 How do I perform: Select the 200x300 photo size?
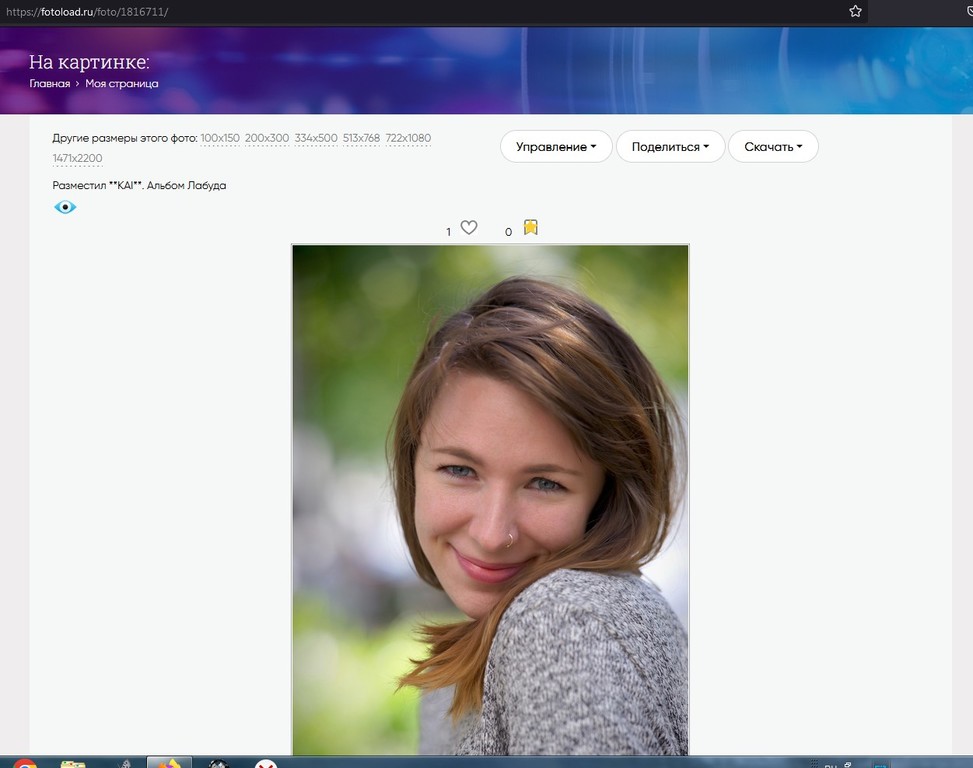[x=267, y=138]
